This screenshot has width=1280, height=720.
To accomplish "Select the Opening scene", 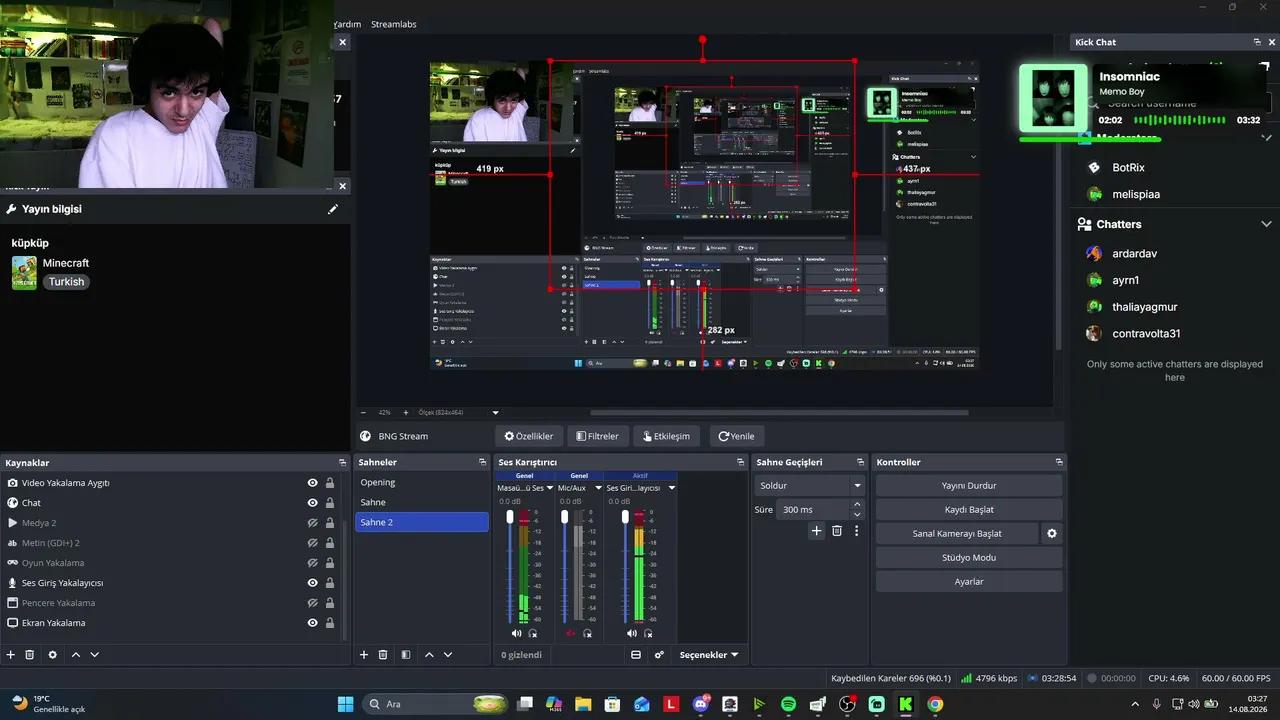I will pyautogui.click(x=422, y=482).
